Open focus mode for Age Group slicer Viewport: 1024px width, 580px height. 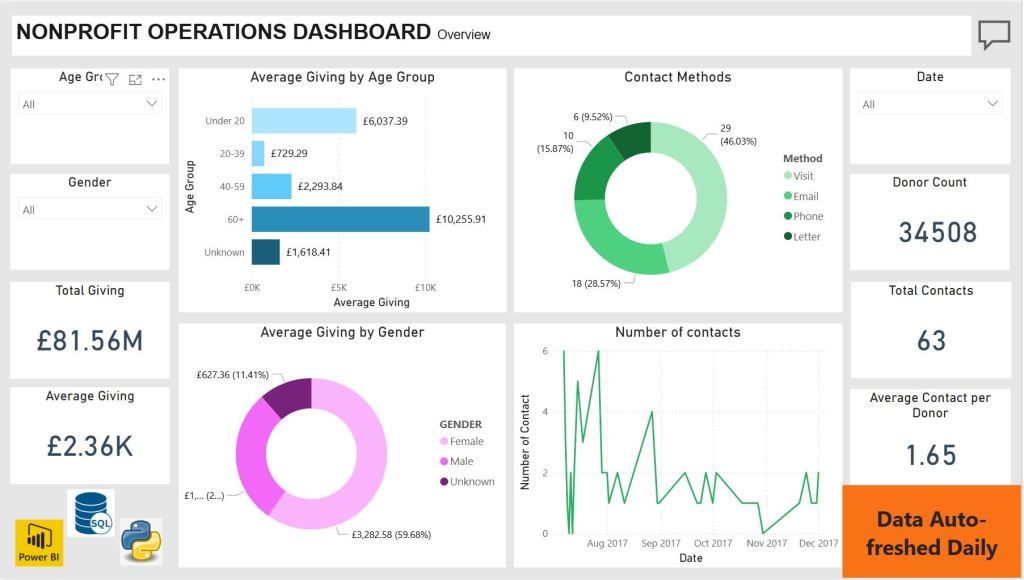(x=135, y=79)
